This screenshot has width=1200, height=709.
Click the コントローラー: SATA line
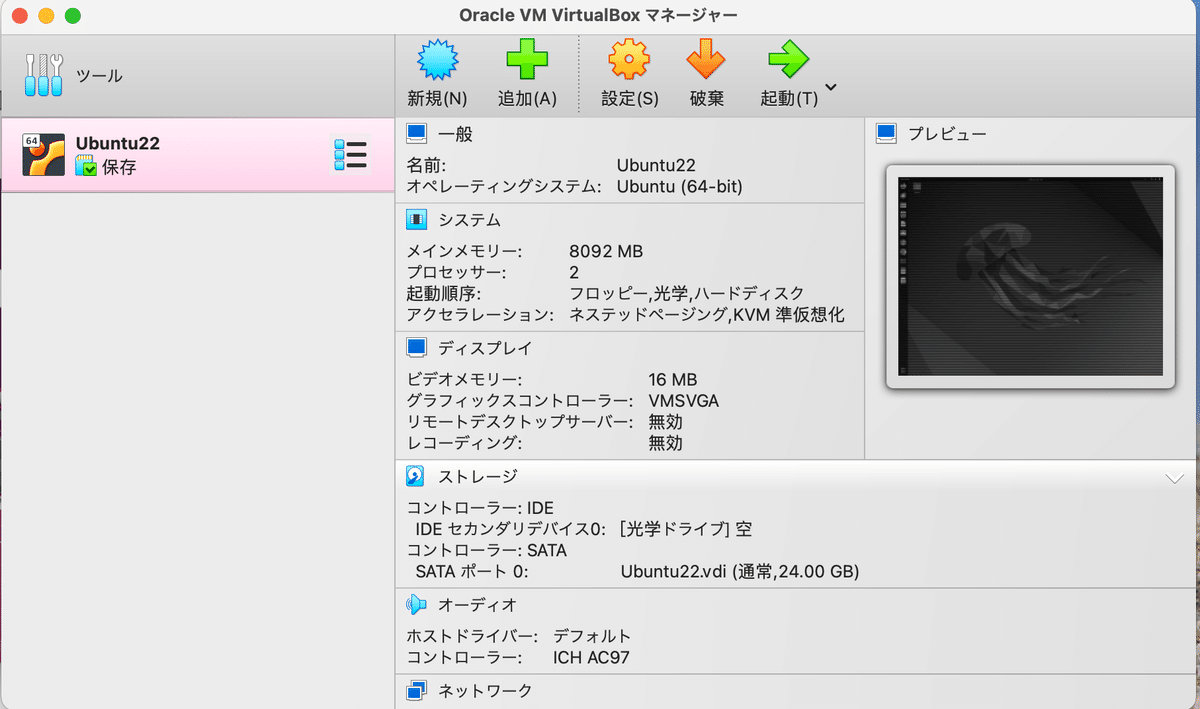(x=487, y=550)
